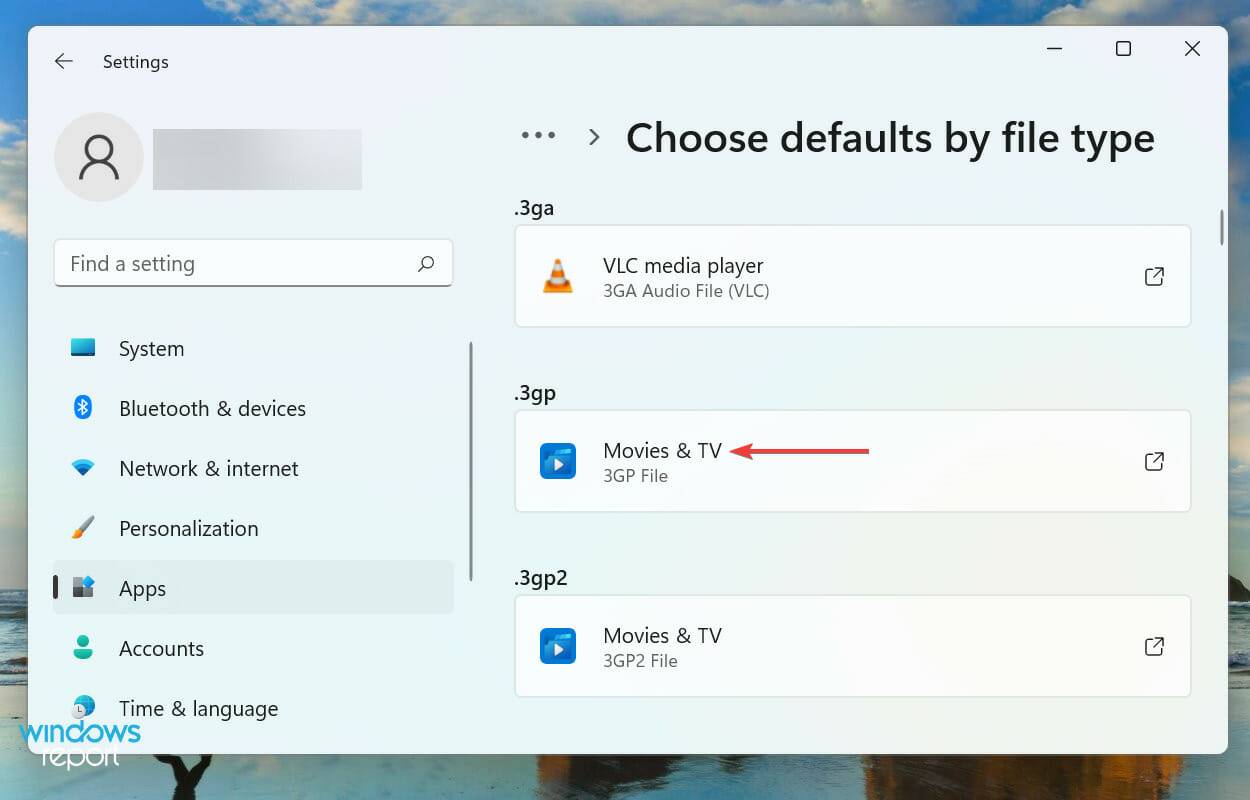Click the user profile avatar
This screenshot has width=1250, height=800.
pos(99,157)
